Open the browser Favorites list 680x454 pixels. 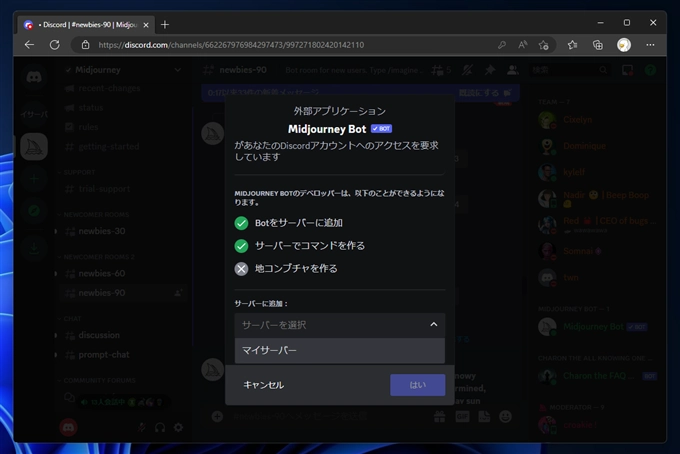pyautogui.click(x=572, y=45)
